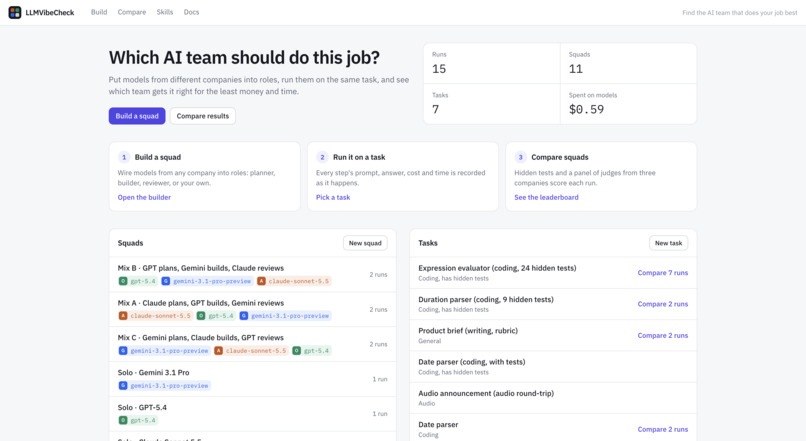Click the Tasks panel heading

(x=428, y=243)
